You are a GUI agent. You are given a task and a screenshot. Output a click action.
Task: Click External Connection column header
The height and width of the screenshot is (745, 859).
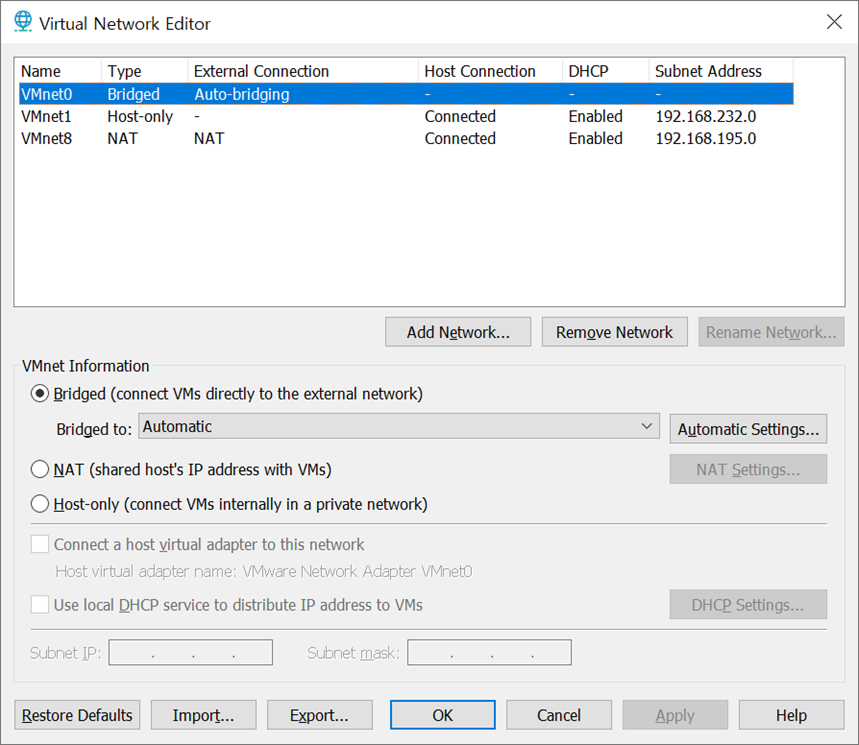(303, 71)
